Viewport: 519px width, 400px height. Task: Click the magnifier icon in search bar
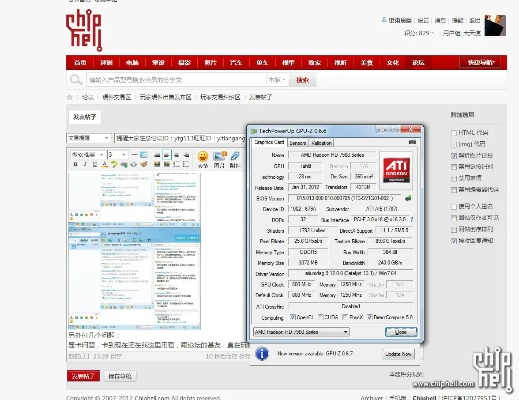76,80
